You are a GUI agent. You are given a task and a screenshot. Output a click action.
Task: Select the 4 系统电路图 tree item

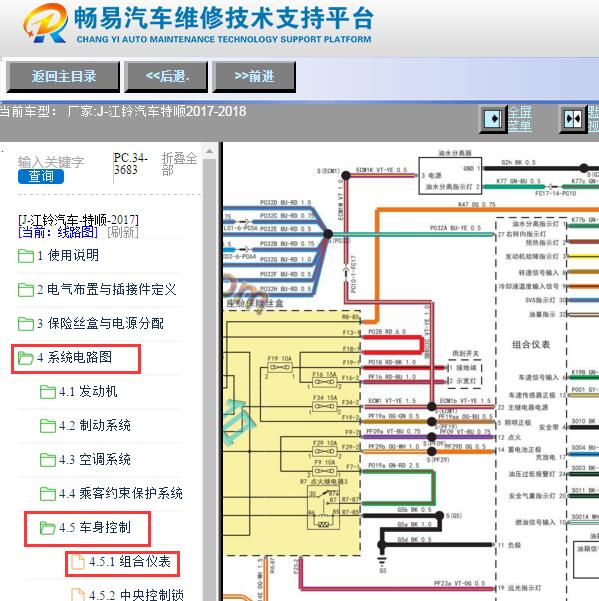(x=74, y=358)
